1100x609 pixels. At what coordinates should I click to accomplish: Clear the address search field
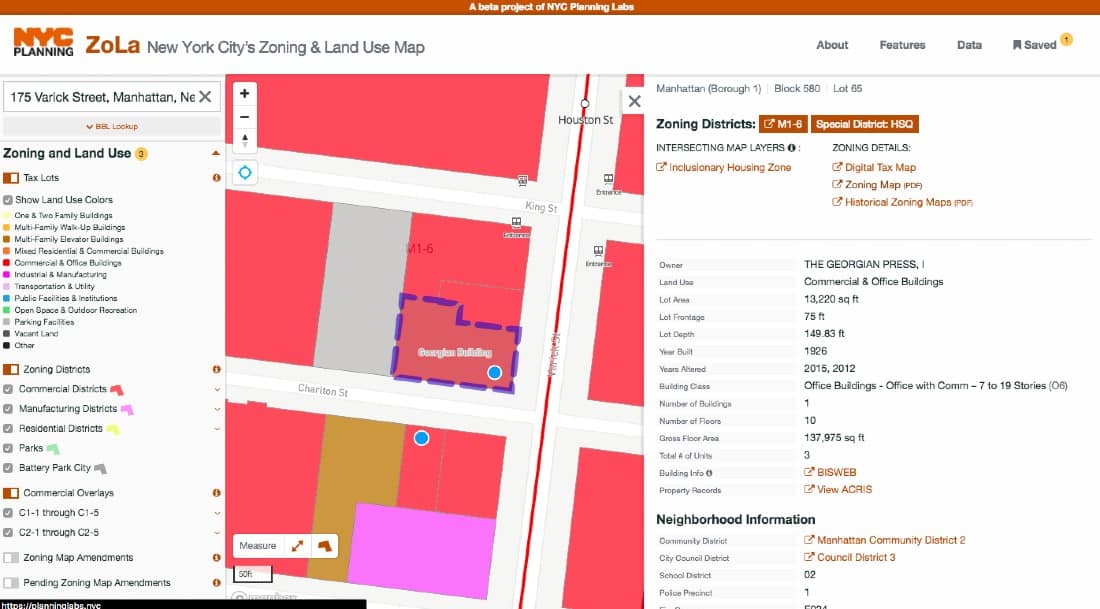pos(205,97)
